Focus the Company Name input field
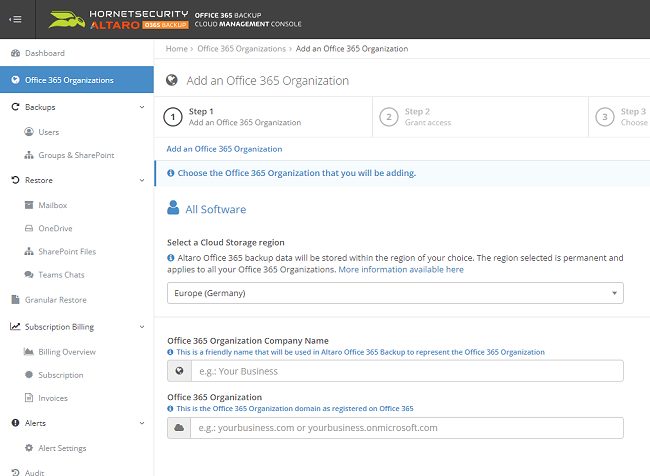This screenshot has width=650, height=476. (407, 371)
